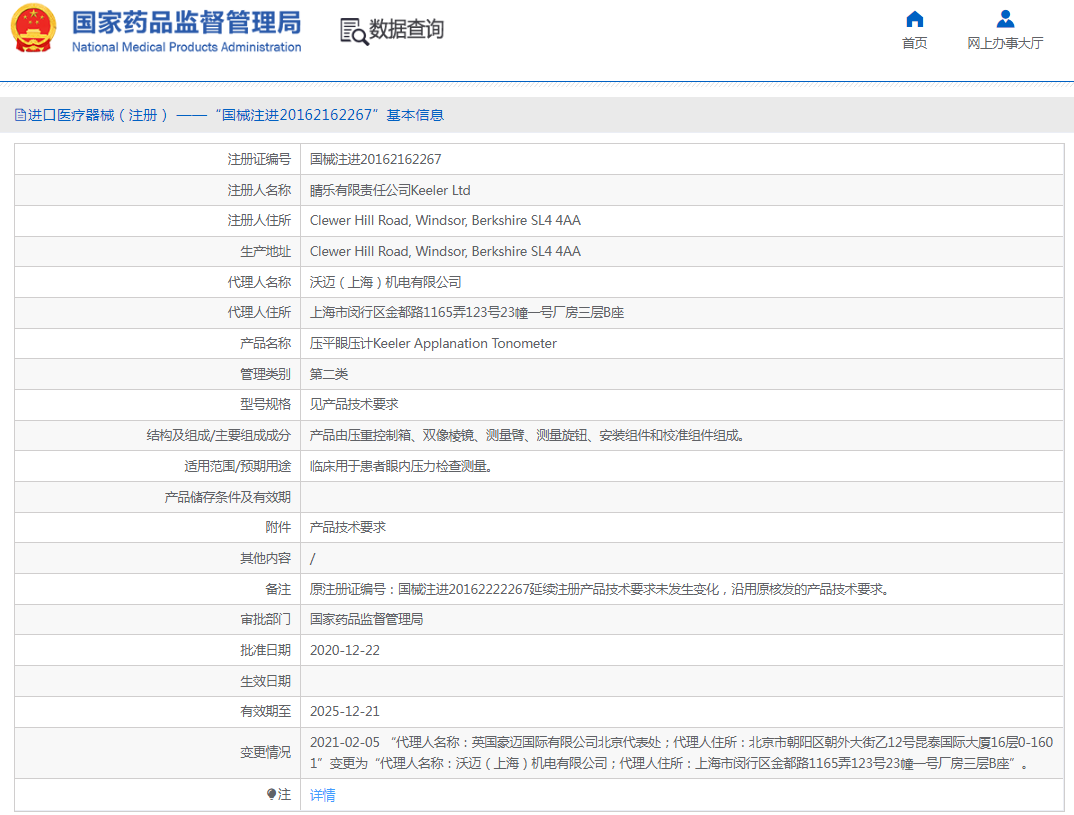Click the 审批部门 row label
The image size is (1074, 815).
265,619
